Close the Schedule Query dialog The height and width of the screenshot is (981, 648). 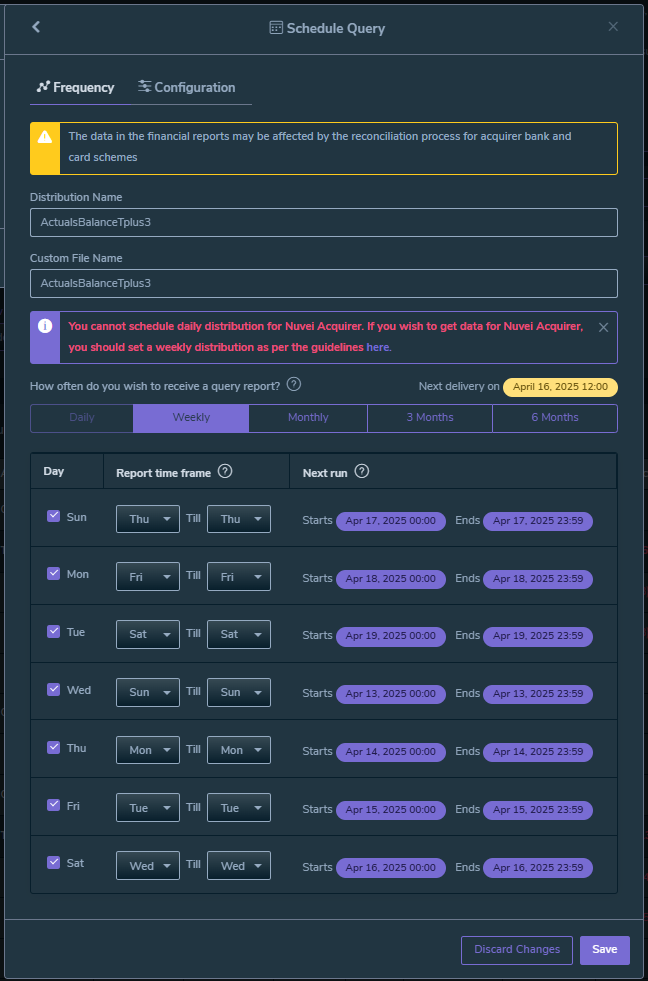click(x=613, y=27)
